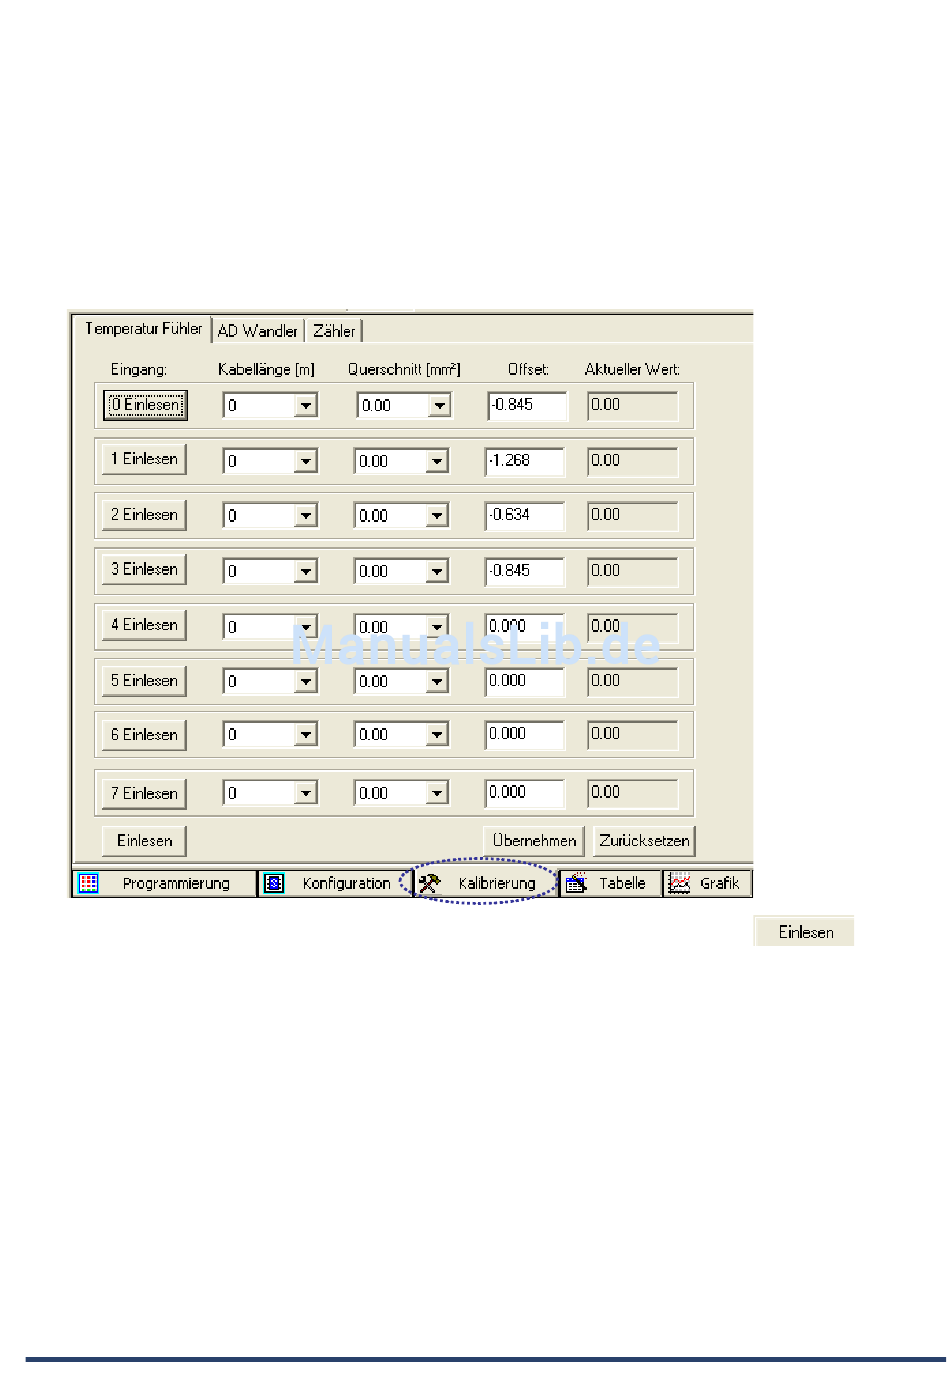Click the Zurücksetzen button

coord(644,841)
